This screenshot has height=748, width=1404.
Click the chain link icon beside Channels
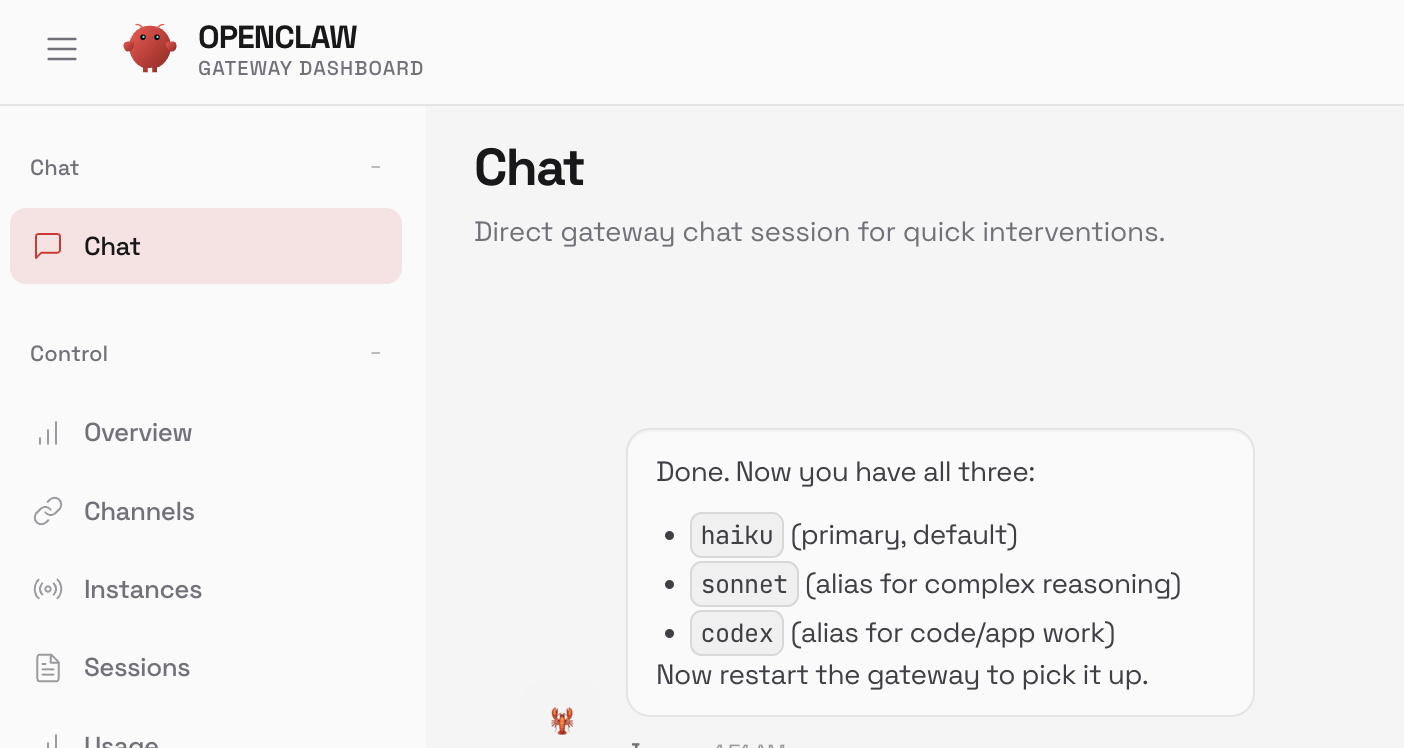pyautogui.click(x=48, y=512)
